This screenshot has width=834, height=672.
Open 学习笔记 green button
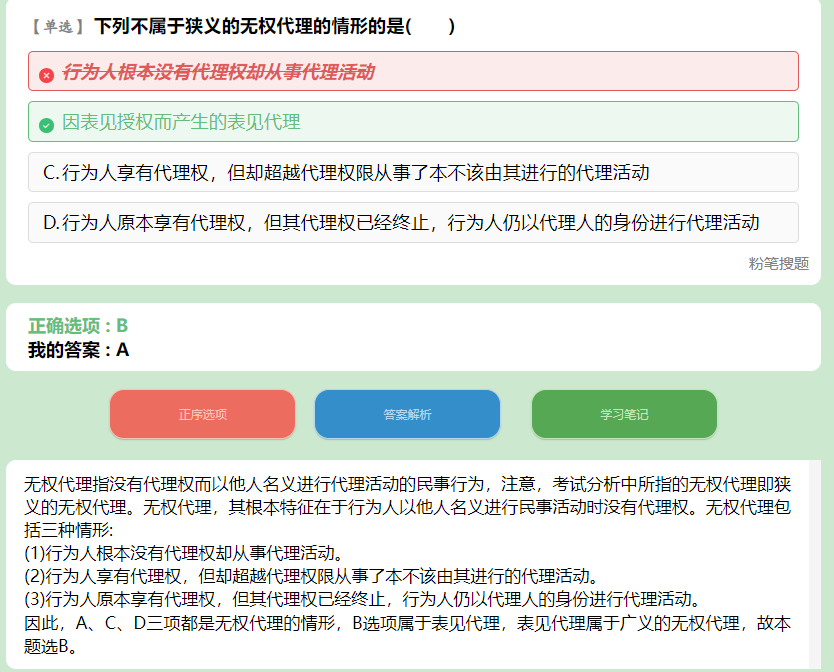pyautogui.click(x=624, y=414)
